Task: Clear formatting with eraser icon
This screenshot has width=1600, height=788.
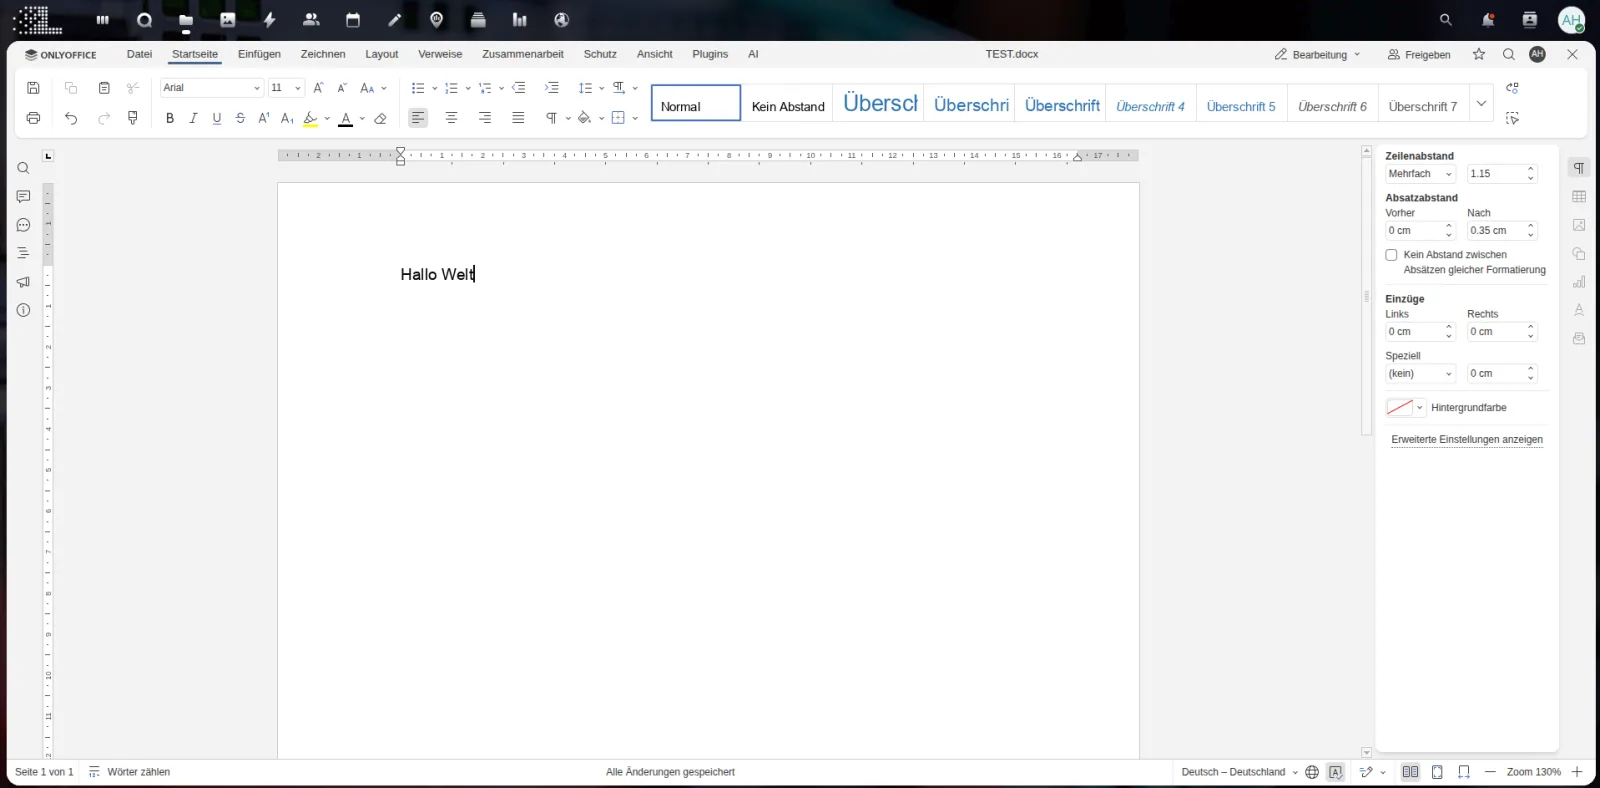Action: (x=380, y=118)
